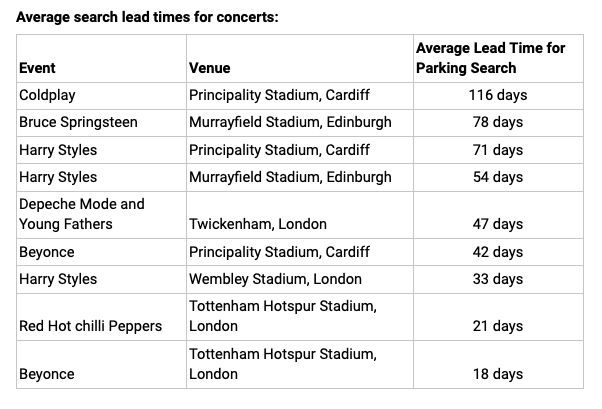Select the 42 days cell

[x=497, y=252]
